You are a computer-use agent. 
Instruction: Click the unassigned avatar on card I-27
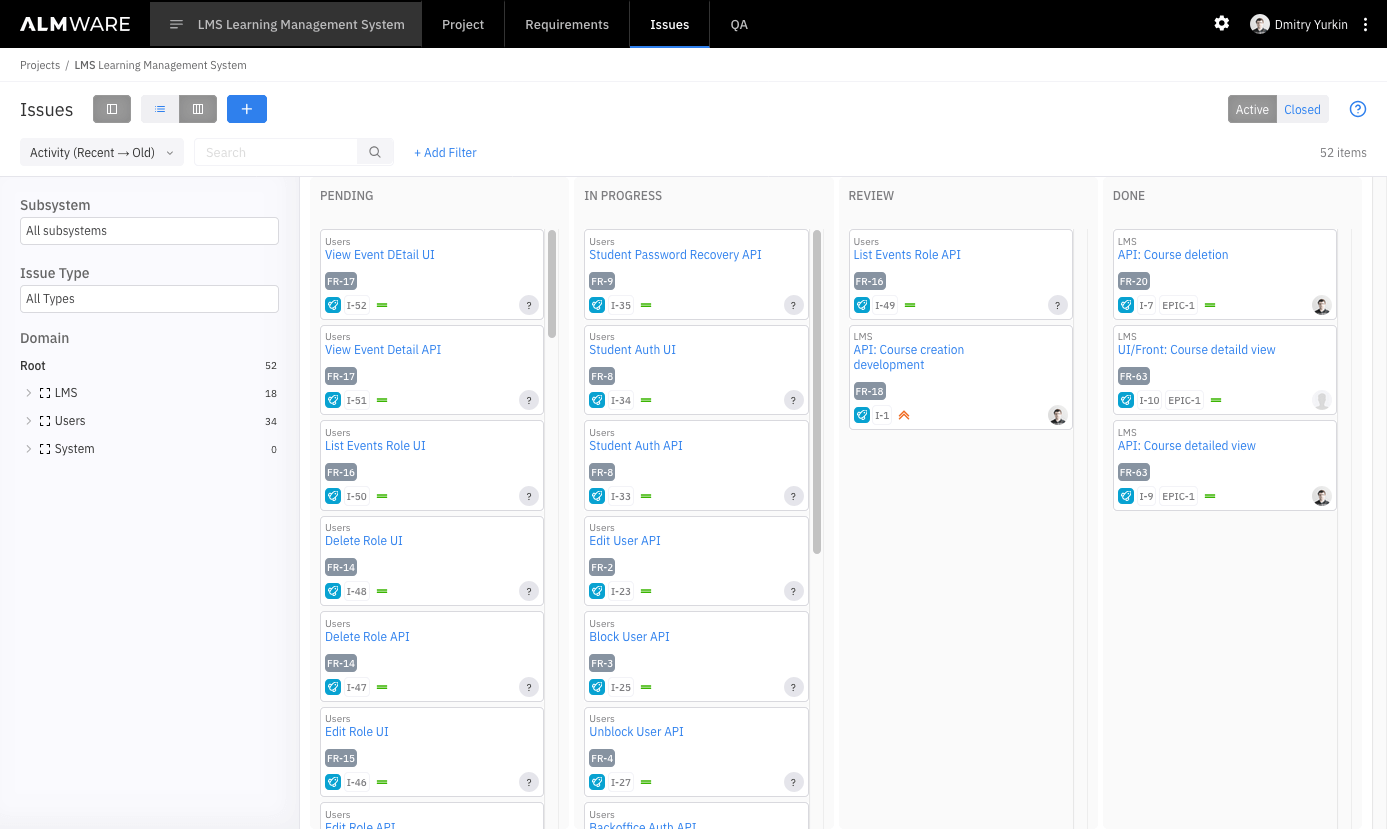(793, 782)
